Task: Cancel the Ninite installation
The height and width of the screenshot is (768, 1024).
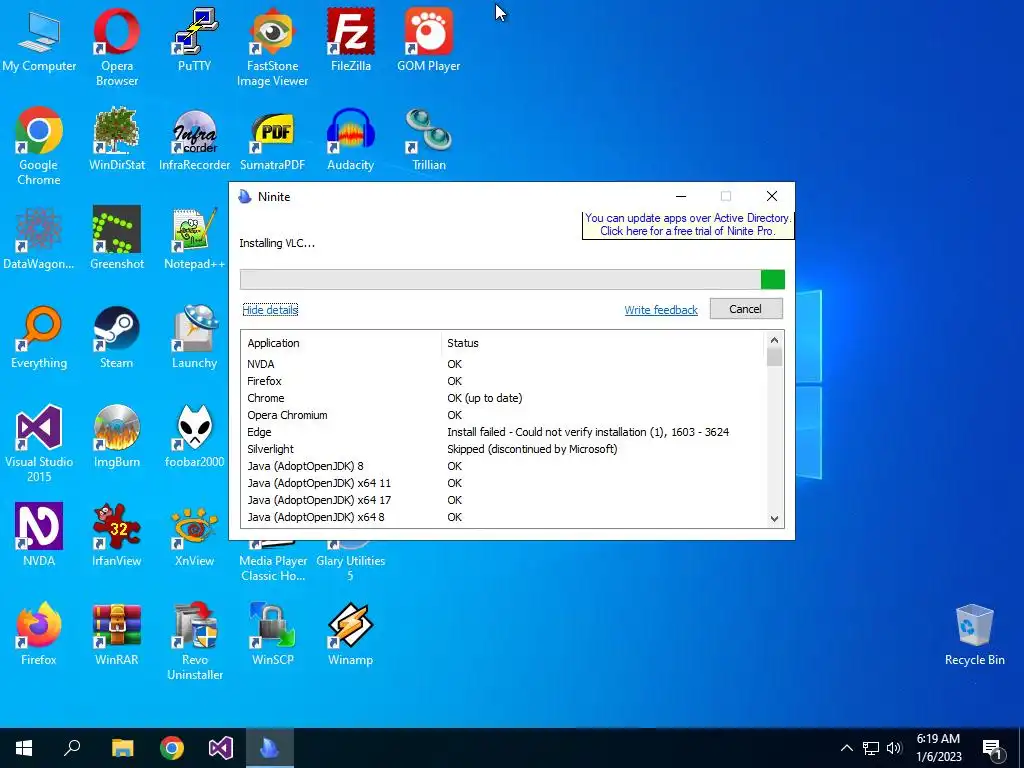Action: pos(746,309)
